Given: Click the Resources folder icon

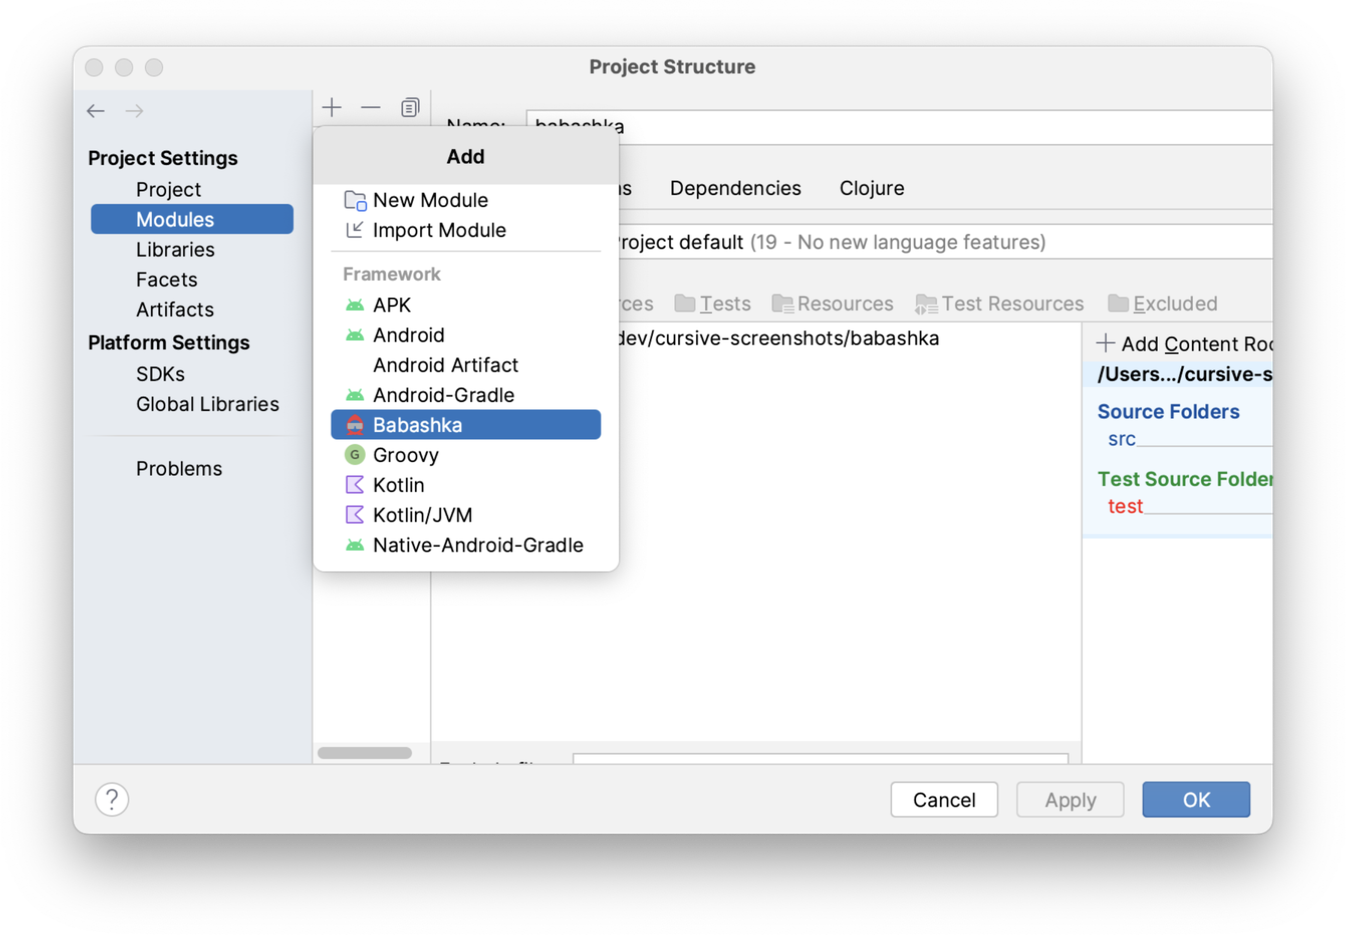Looking at the screenshot, I should [x=782, y=303].
